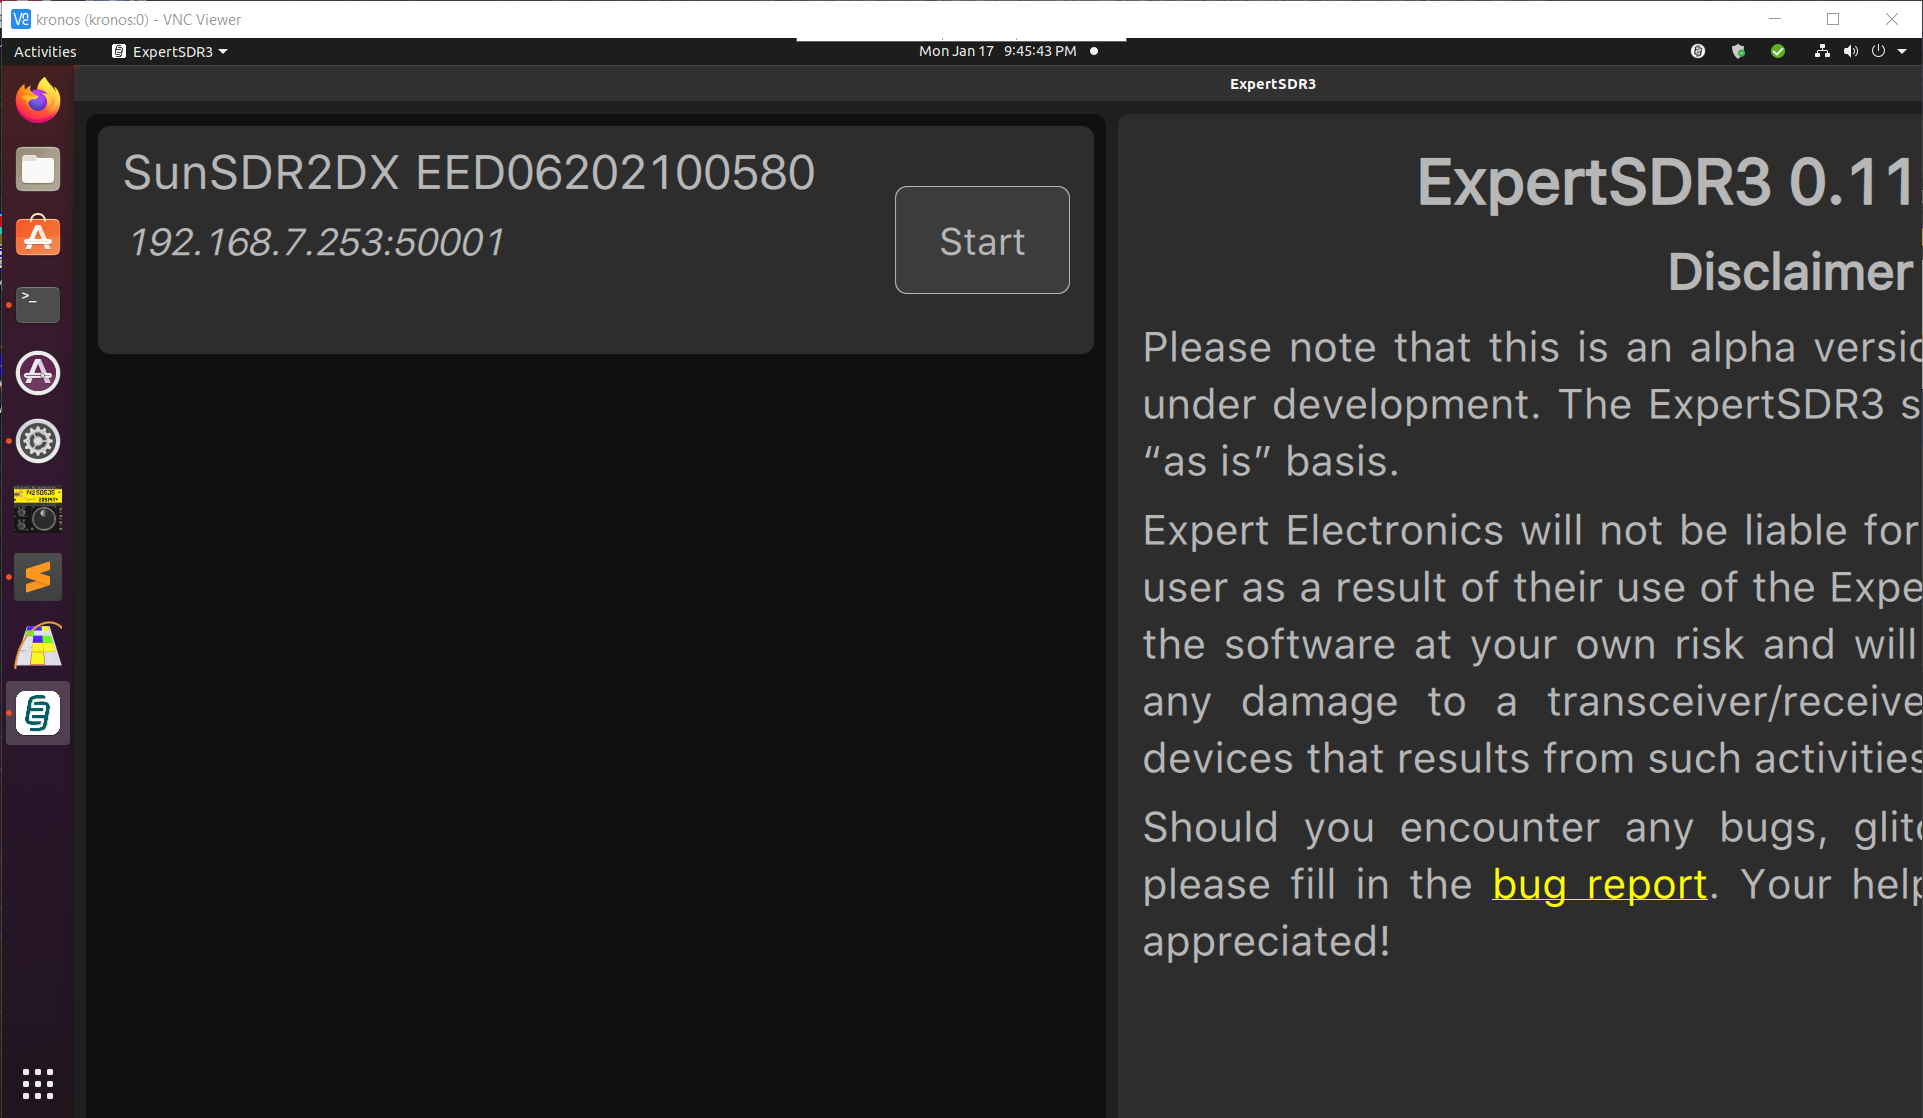This screenshot has width=1923, height=1118.
Task: Launch the Terminal from the dock
Action: (38, 304)
